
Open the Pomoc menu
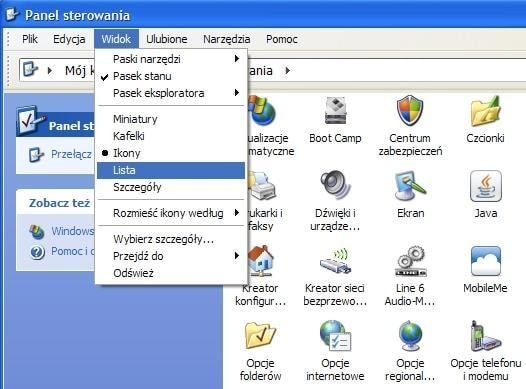[x=282, y=39]
